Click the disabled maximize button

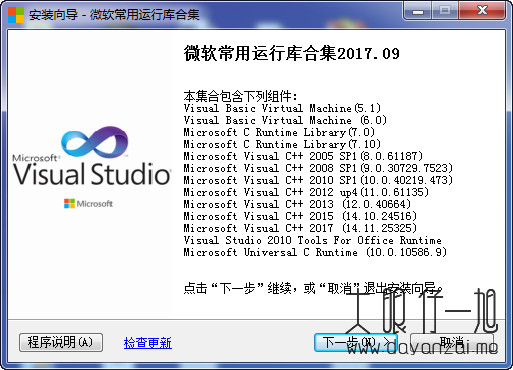445,11
